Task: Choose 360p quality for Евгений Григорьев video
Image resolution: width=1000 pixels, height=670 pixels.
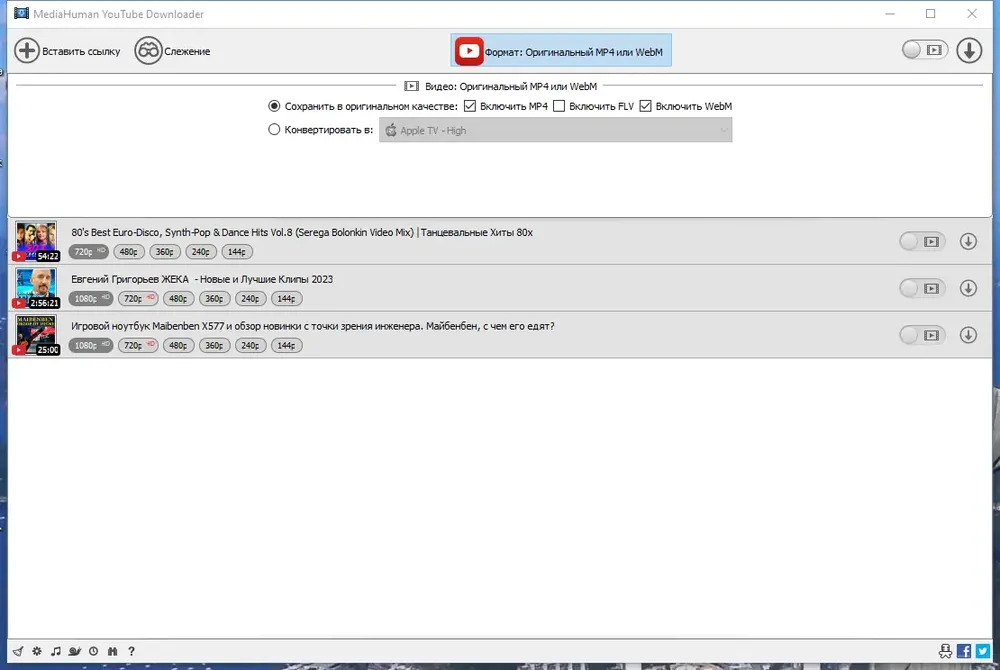Action: tap(214, 298)
